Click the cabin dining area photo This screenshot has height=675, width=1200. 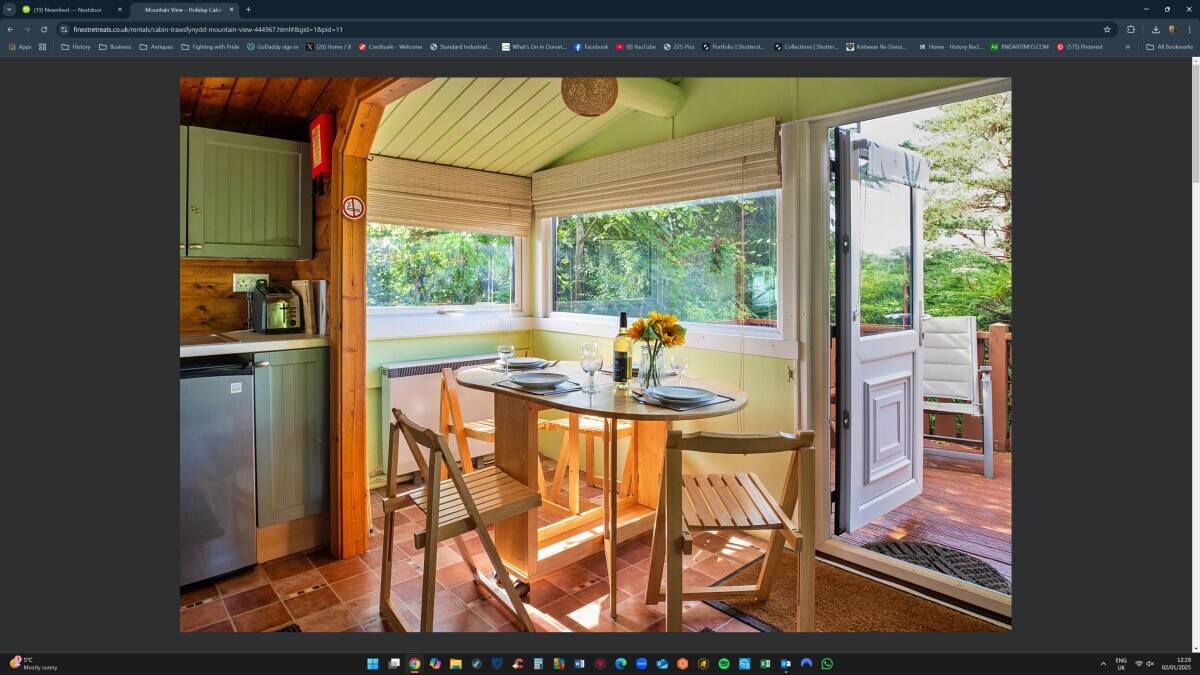[595, 354]
